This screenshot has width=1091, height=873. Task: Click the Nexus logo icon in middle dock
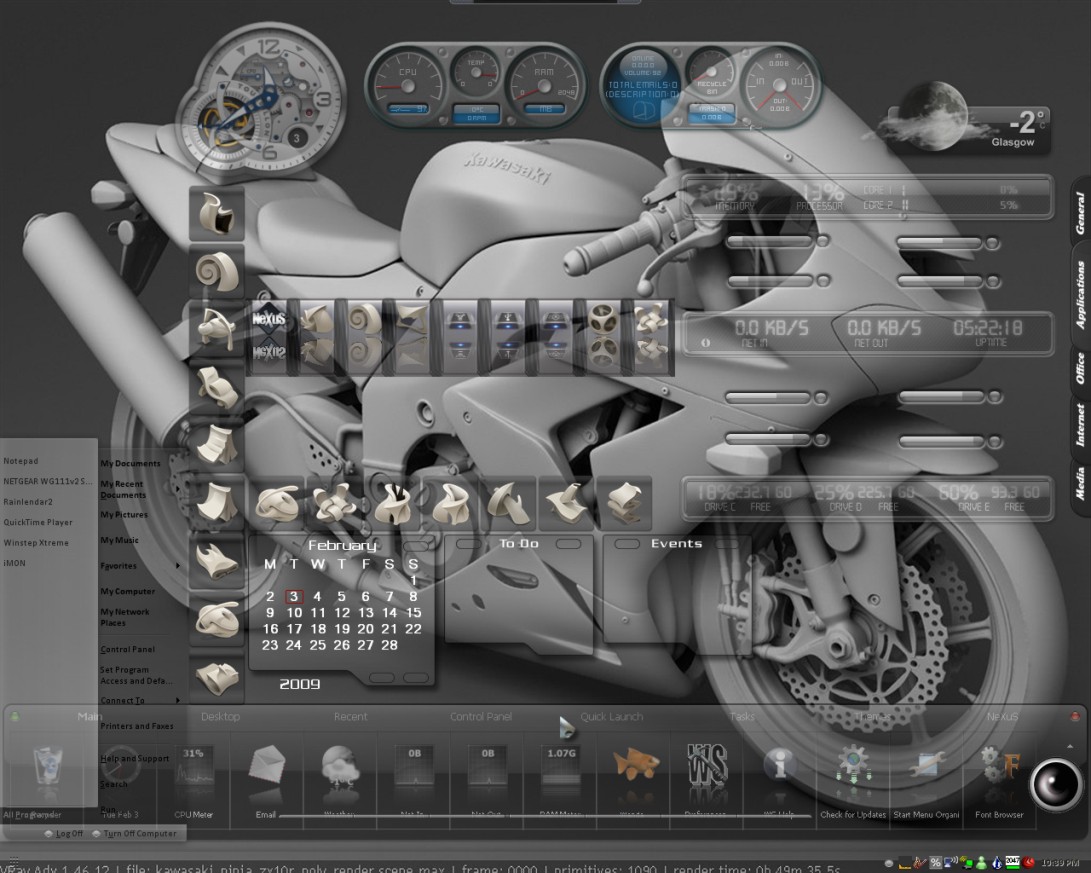coord(269,319)
